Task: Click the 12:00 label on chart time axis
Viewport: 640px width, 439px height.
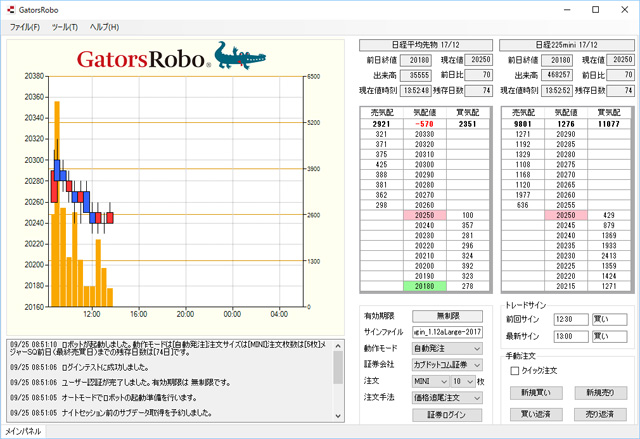Action: (x=92, y=314)
